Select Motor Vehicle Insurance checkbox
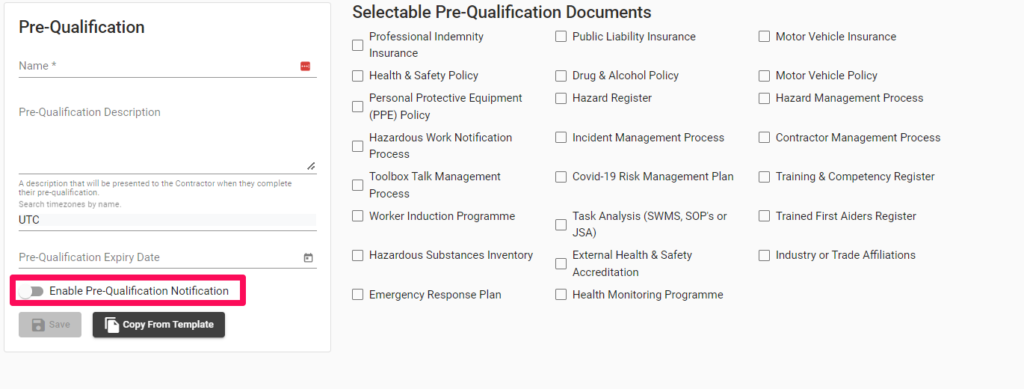 pyautogui.click(x=764, y=37)
